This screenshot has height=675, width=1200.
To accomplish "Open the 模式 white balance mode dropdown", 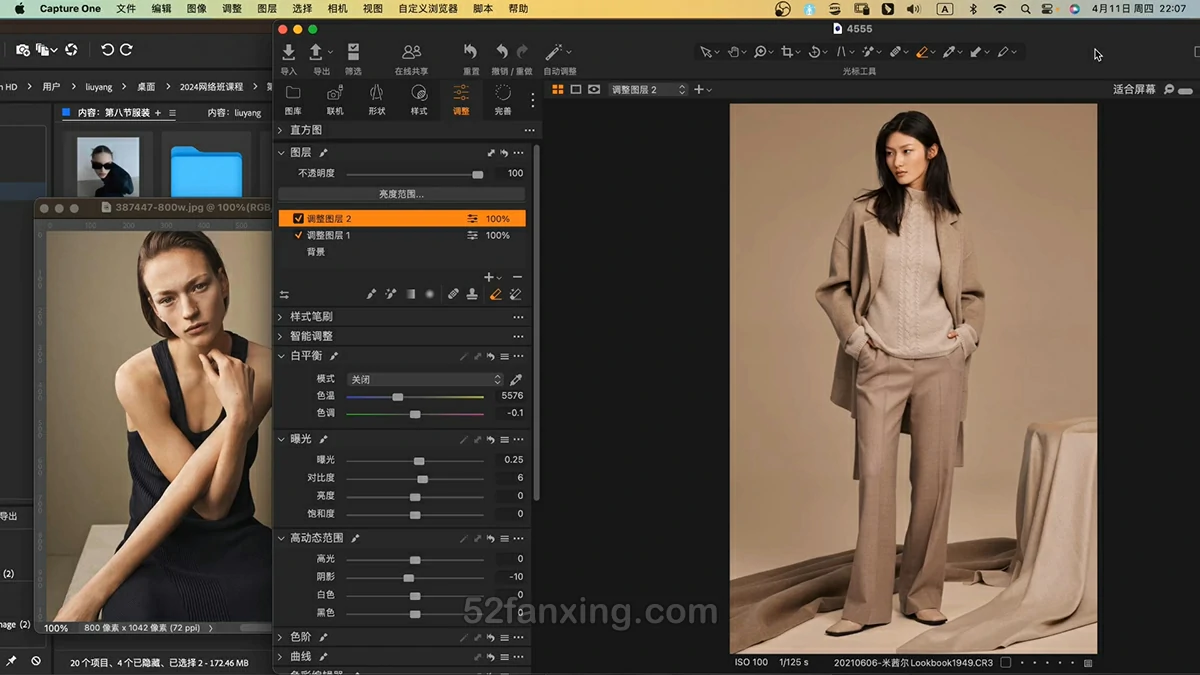I will click(x=425, y=380).
